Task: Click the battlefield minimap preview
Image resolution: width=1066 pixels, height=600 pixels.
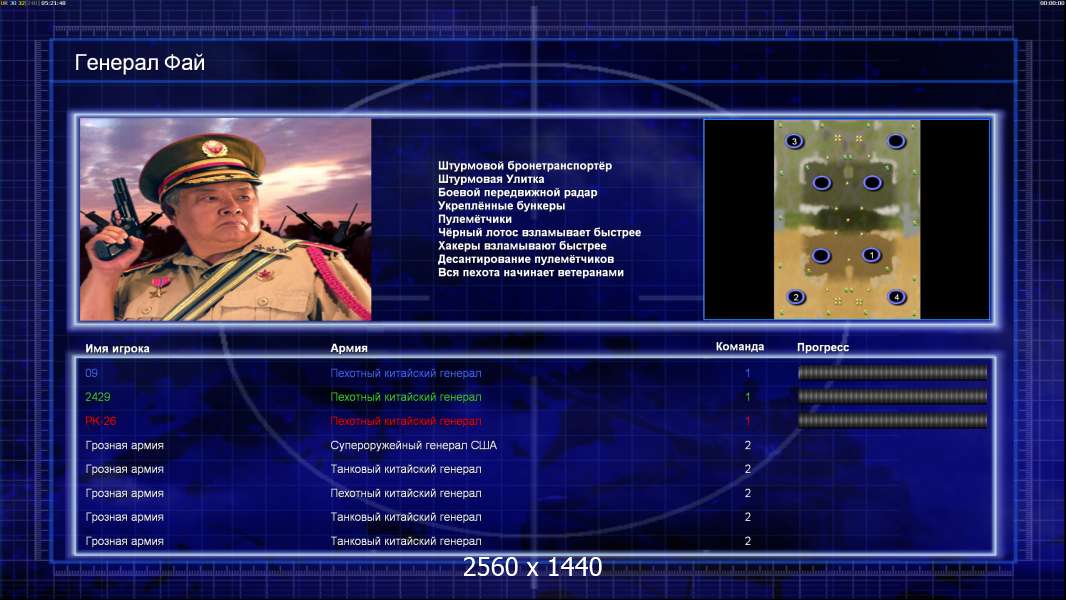Action: pyautogui.click(x=847, y=219)
